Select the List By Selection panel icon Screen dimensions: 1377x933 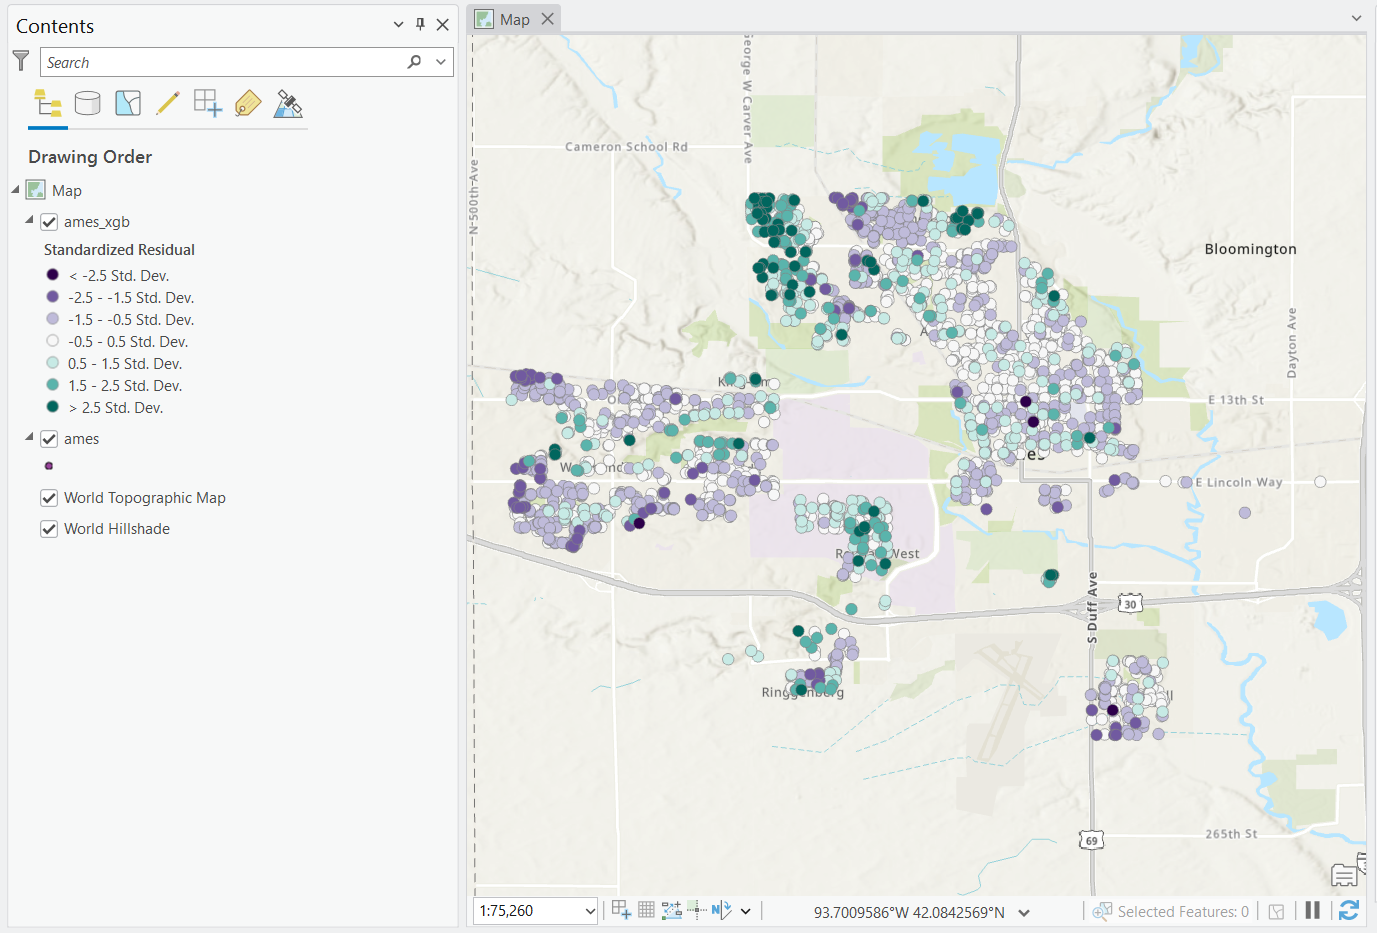tap(127, 103)
